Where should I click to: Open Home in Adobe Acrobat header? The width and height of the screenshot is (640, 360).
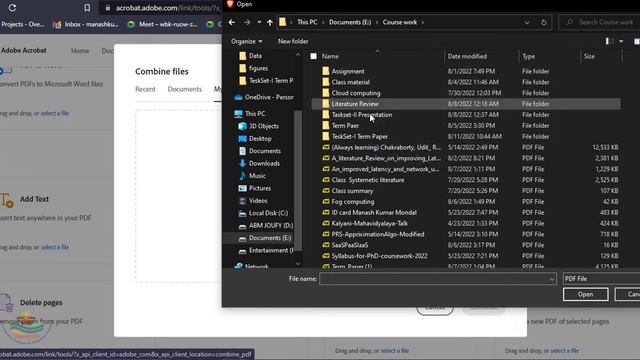(x=80, y=51)
